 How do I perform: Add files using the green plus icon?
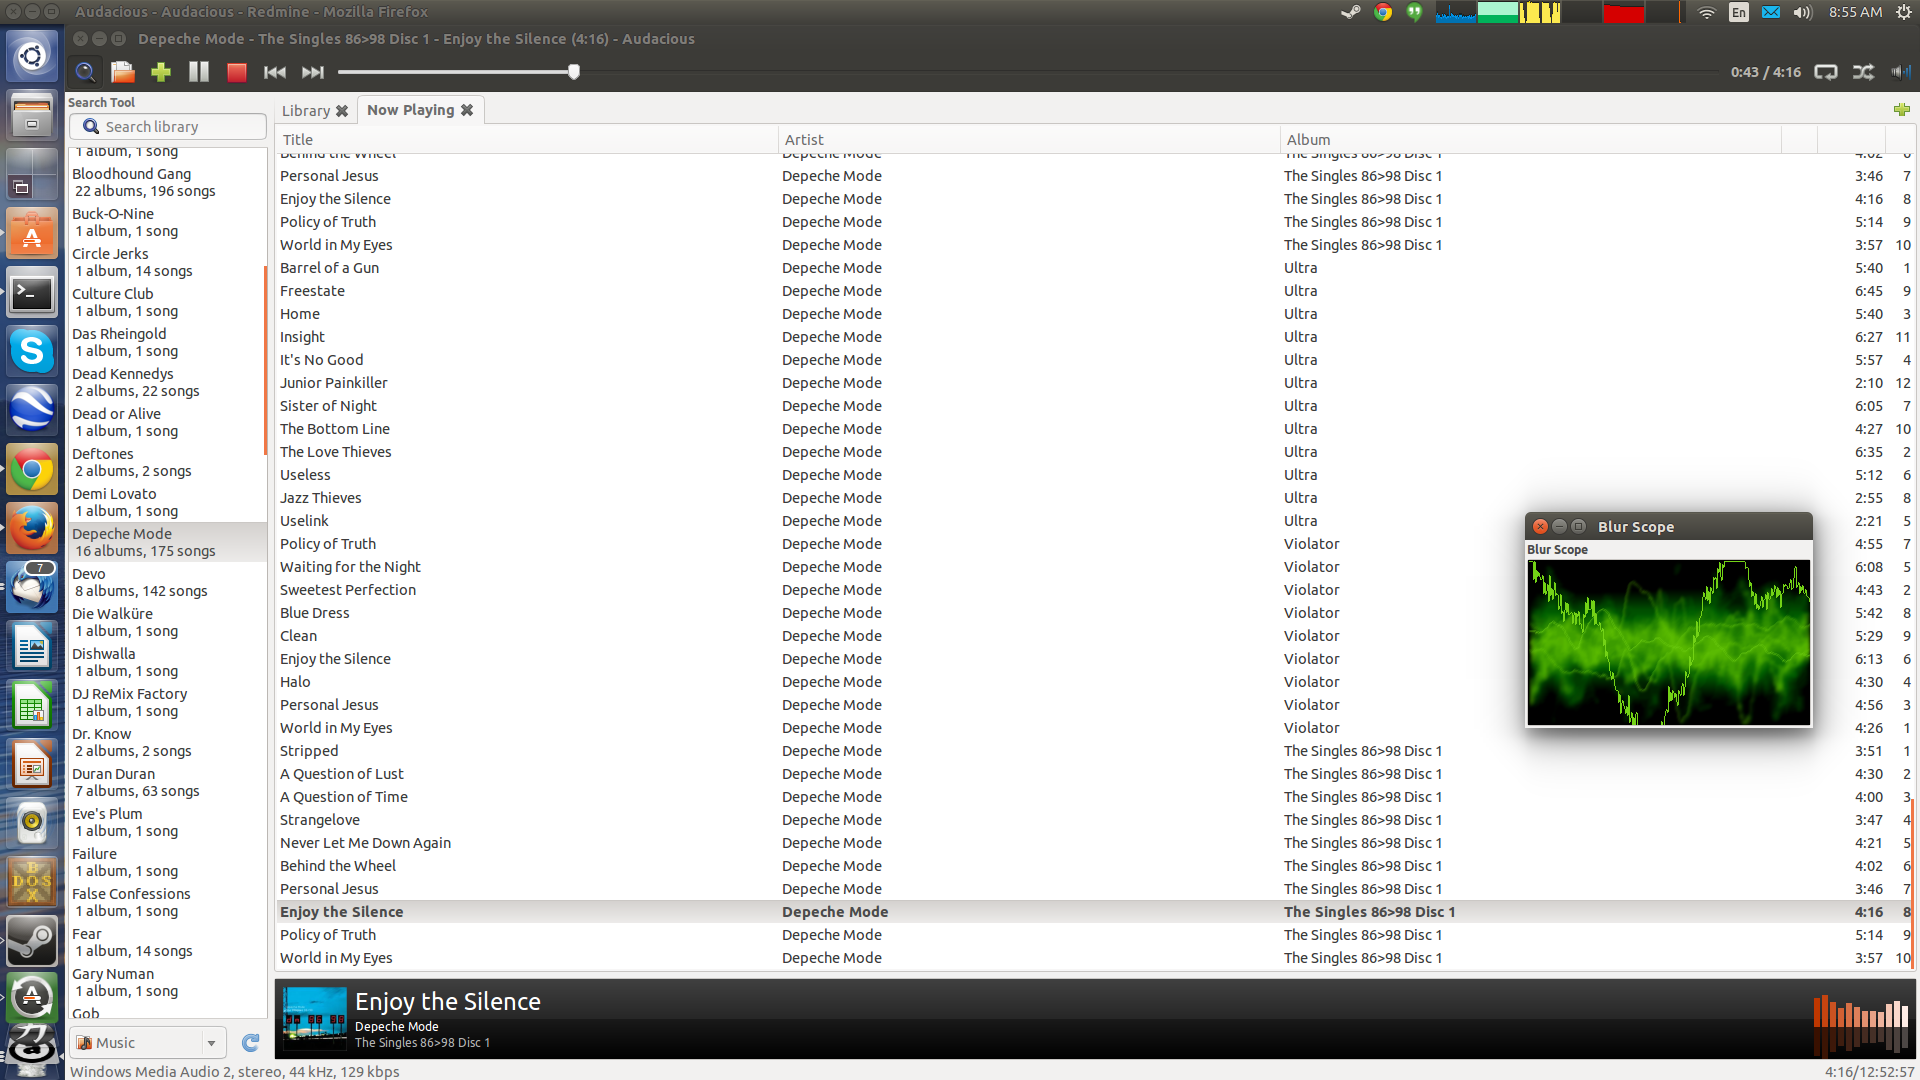tap(161, 72)
